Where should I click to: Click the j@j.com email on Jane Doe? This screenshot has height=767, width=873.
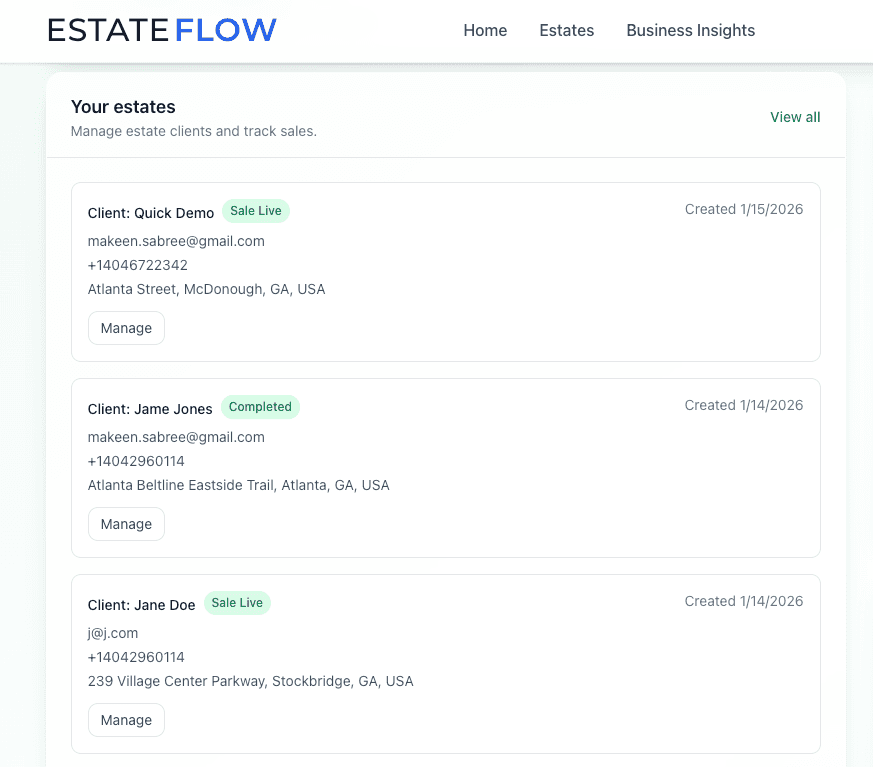coord(113,633)
